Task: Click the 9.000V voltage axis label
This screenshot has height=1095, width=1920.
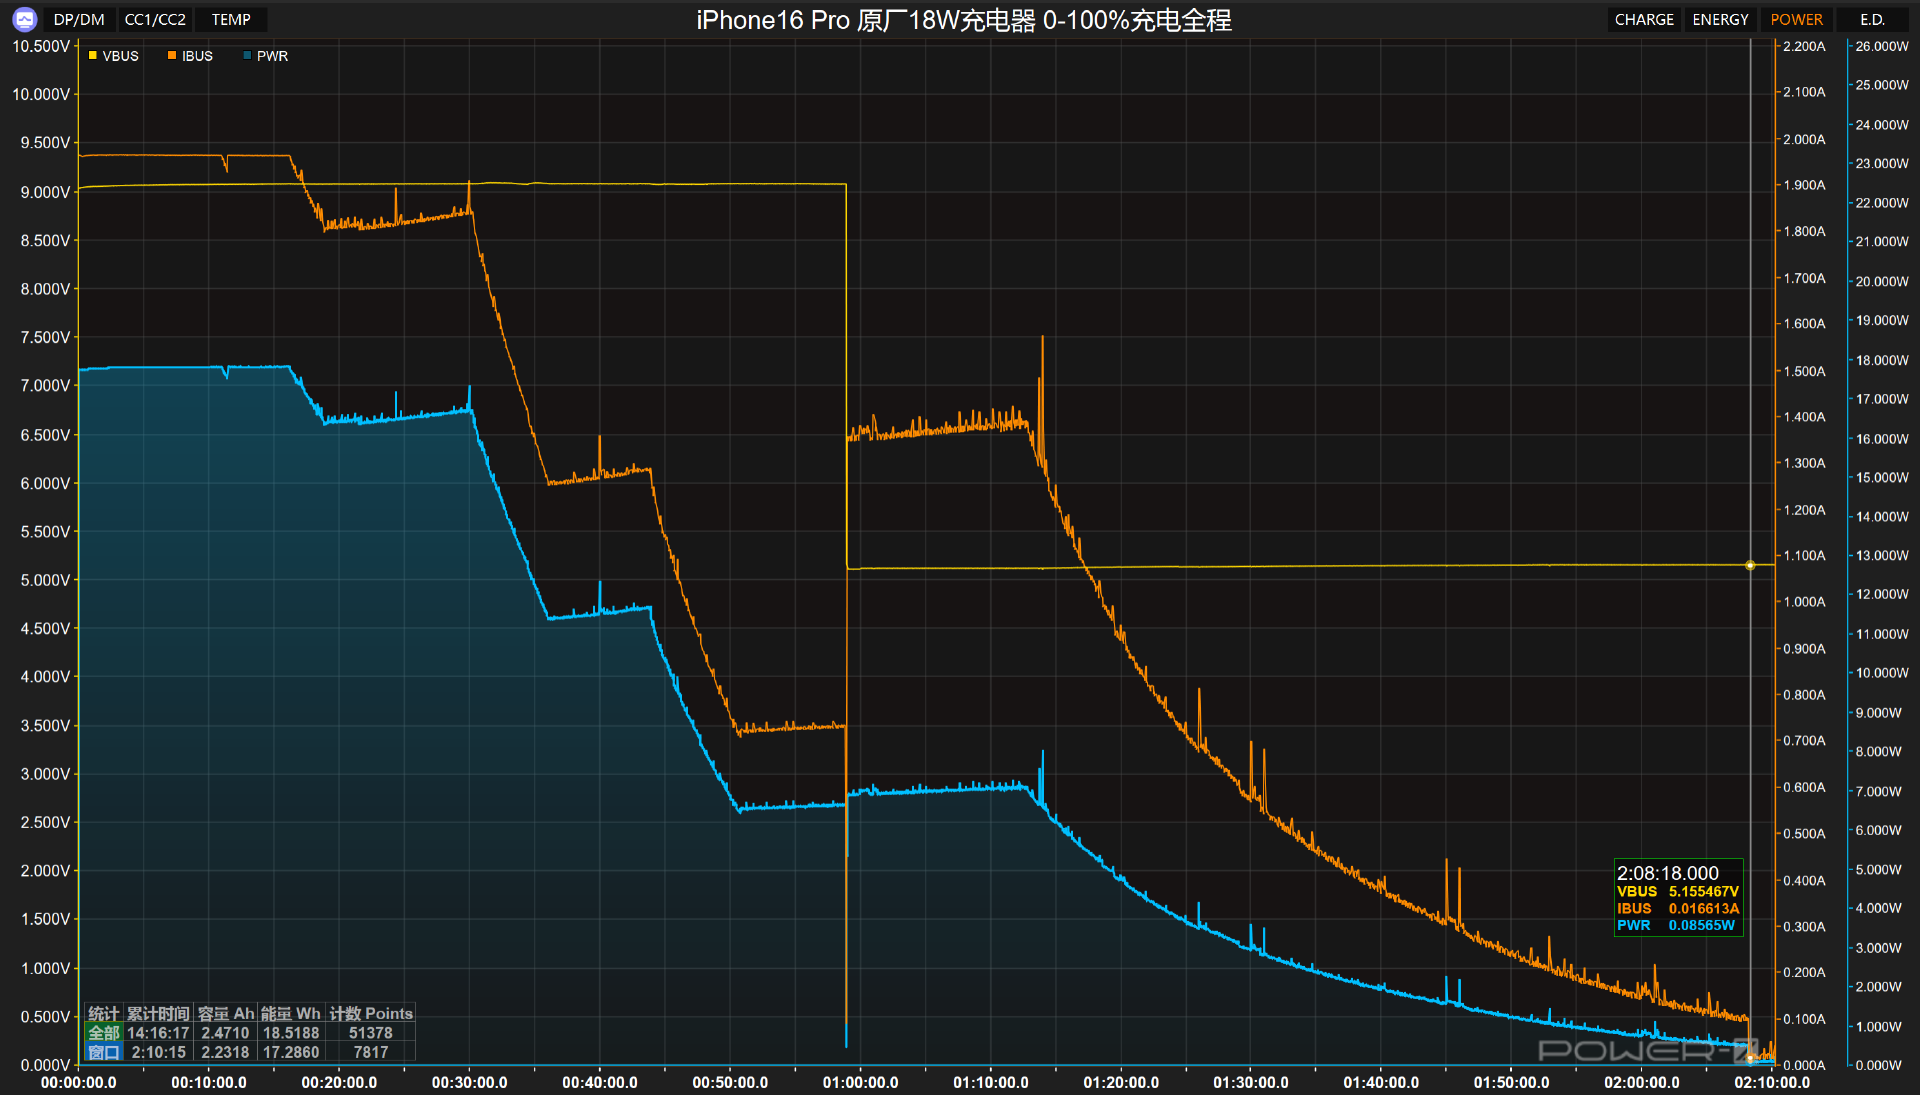Action: point(44,192)
